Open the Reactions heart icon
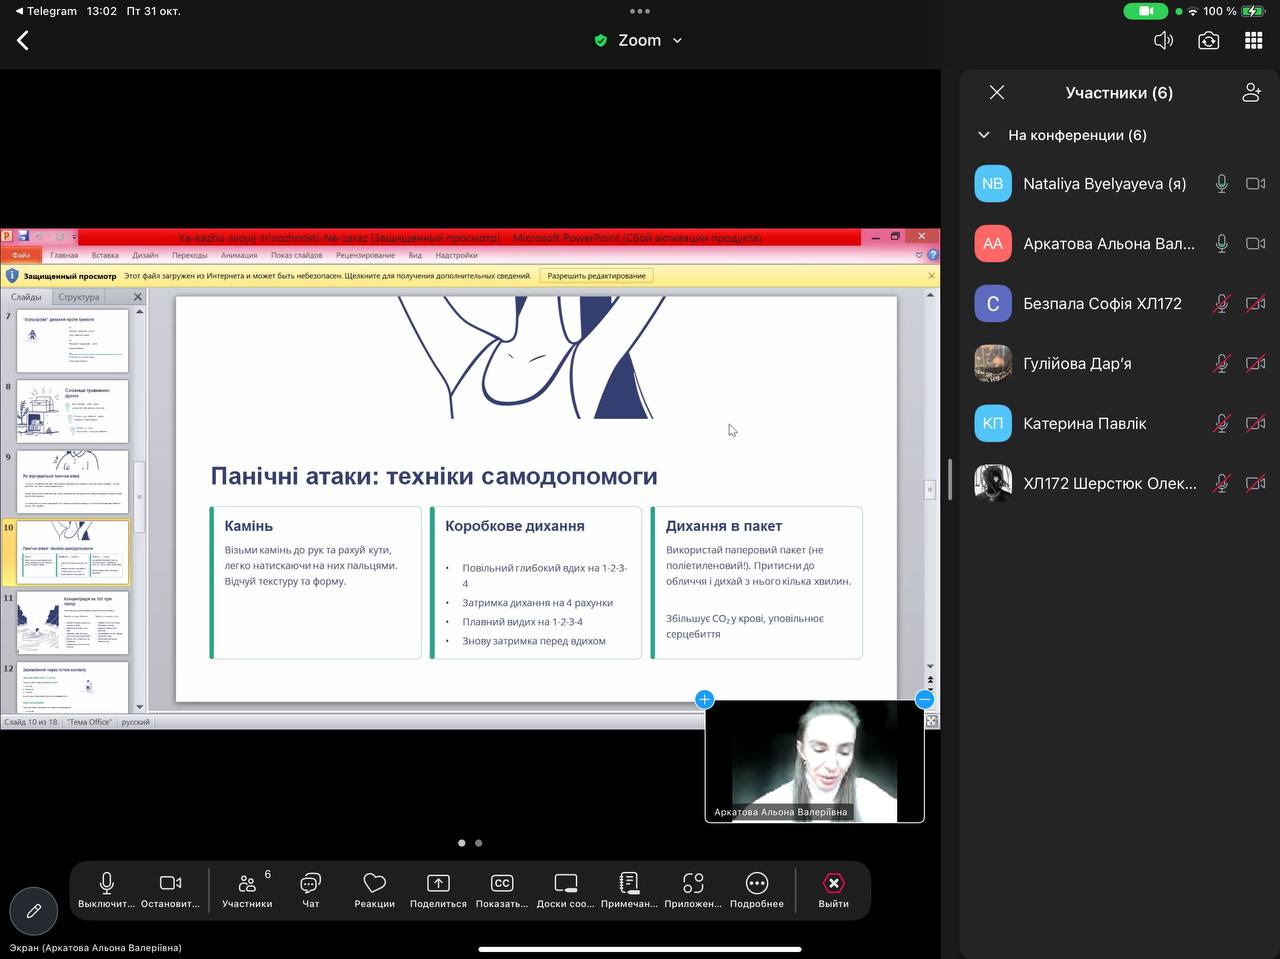Image resolution: width=1280 pixels, height=959 pixels. (x=374, y=884)
